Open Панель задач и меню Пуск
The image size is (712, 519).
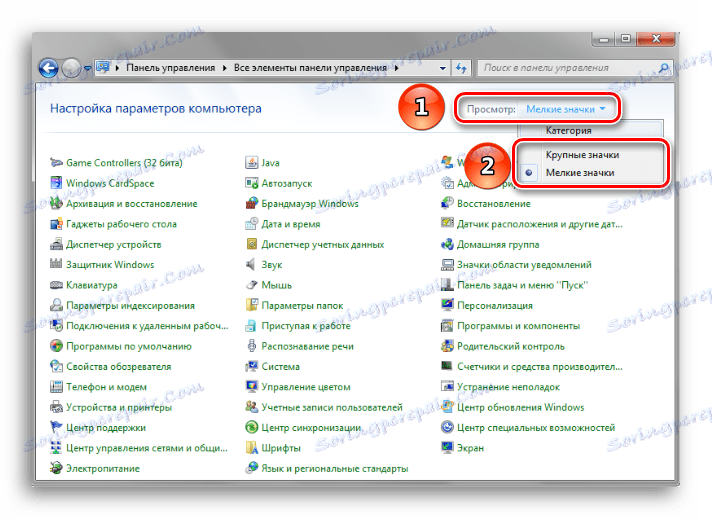coord(522,285)
